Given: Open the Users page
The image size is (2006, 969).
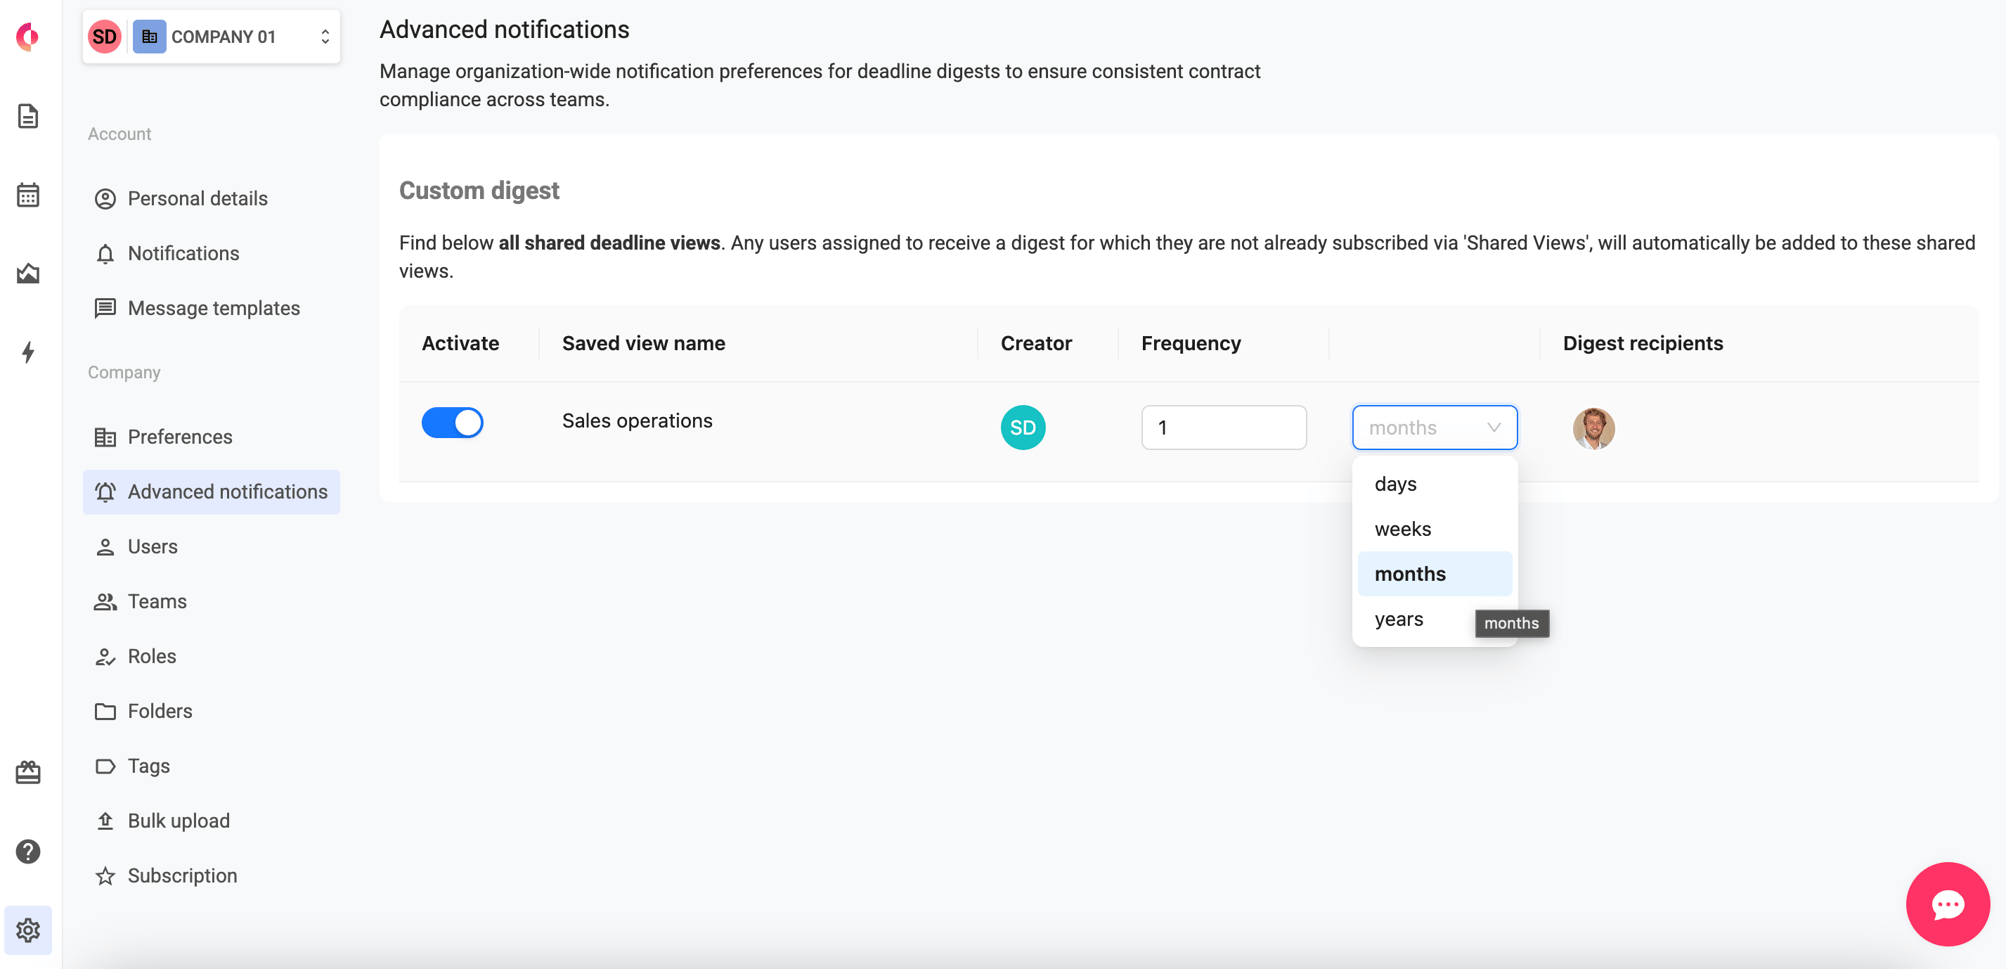Looking at the screenshot, I should point(211,547).
